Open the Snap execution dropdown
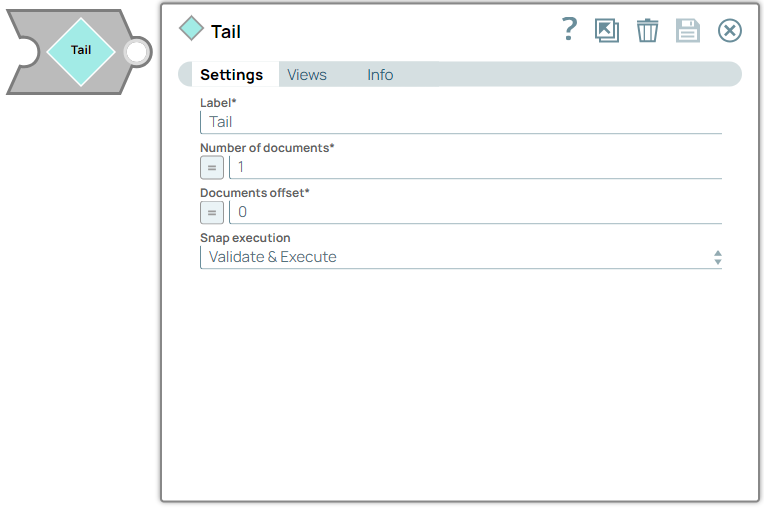 (460, 257)
